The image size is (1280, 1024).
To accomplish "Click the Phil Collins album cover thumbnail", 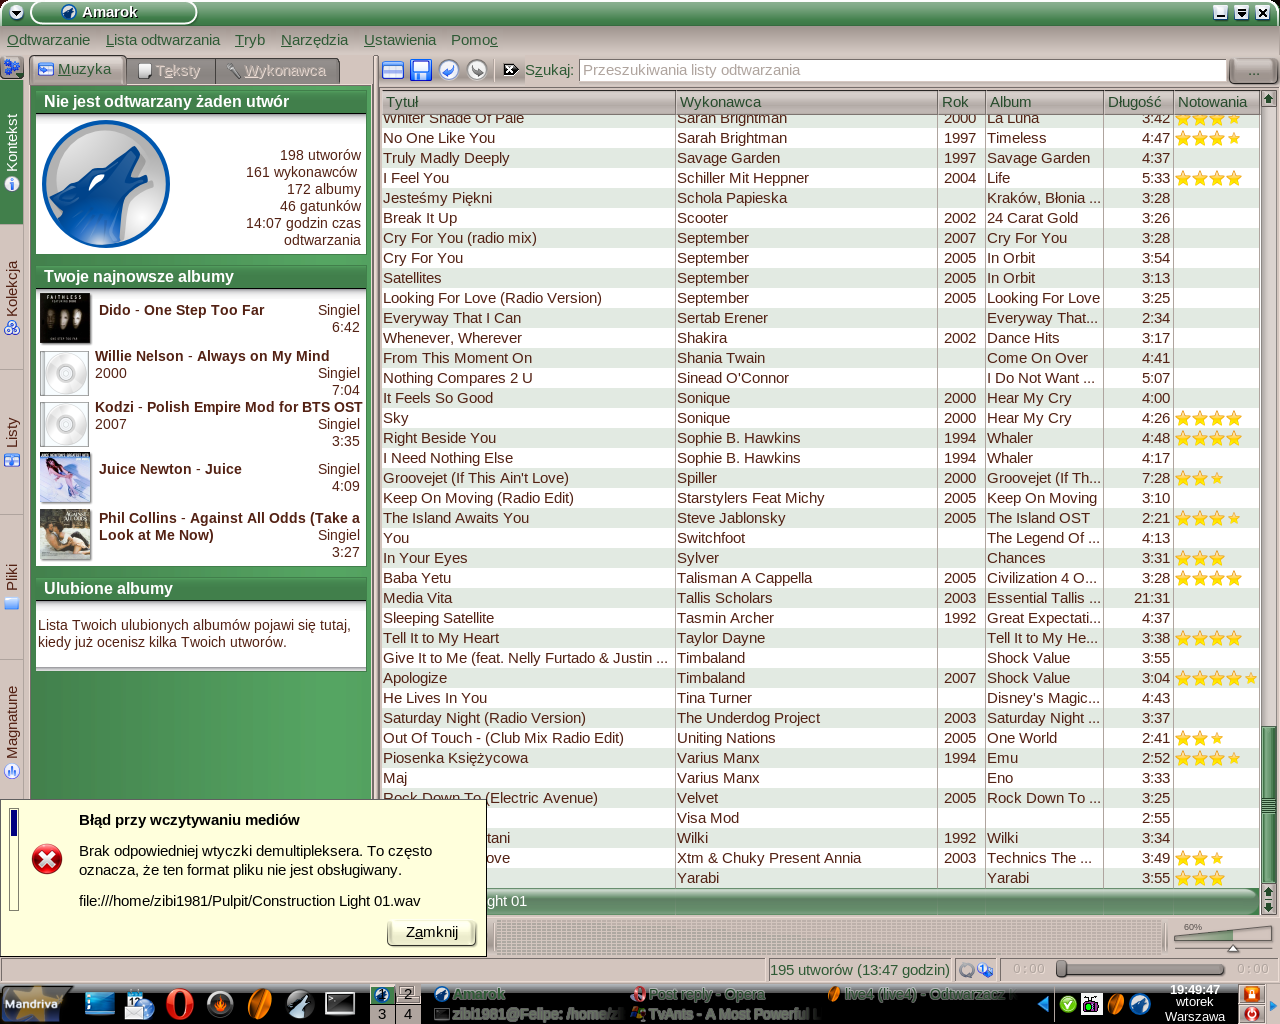I will pyautogui.click(x=66, y=534).
